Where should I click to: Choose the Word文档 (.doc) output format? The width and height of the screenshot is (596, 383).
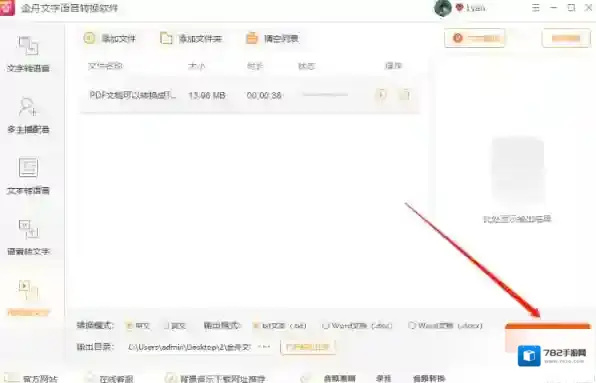click(x=357, y=326)
